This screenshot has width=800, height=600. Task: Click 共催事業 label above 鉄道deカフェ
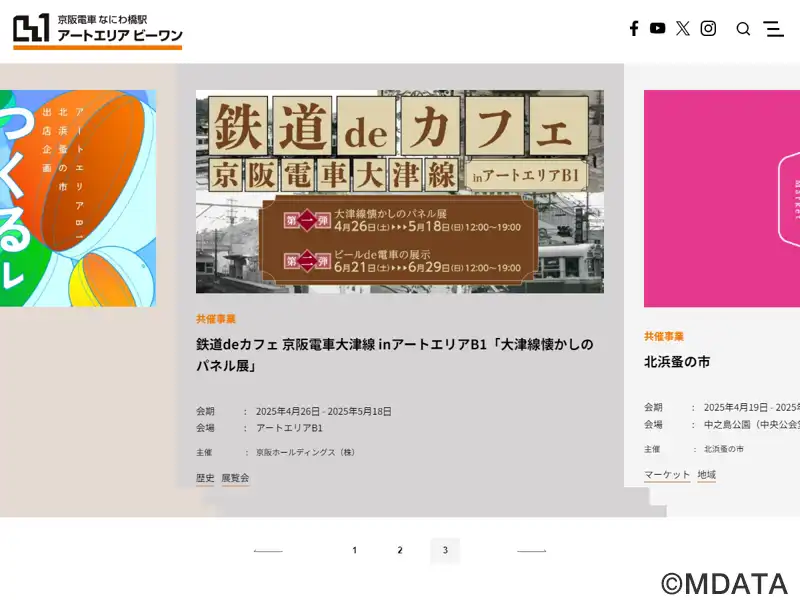216,319
